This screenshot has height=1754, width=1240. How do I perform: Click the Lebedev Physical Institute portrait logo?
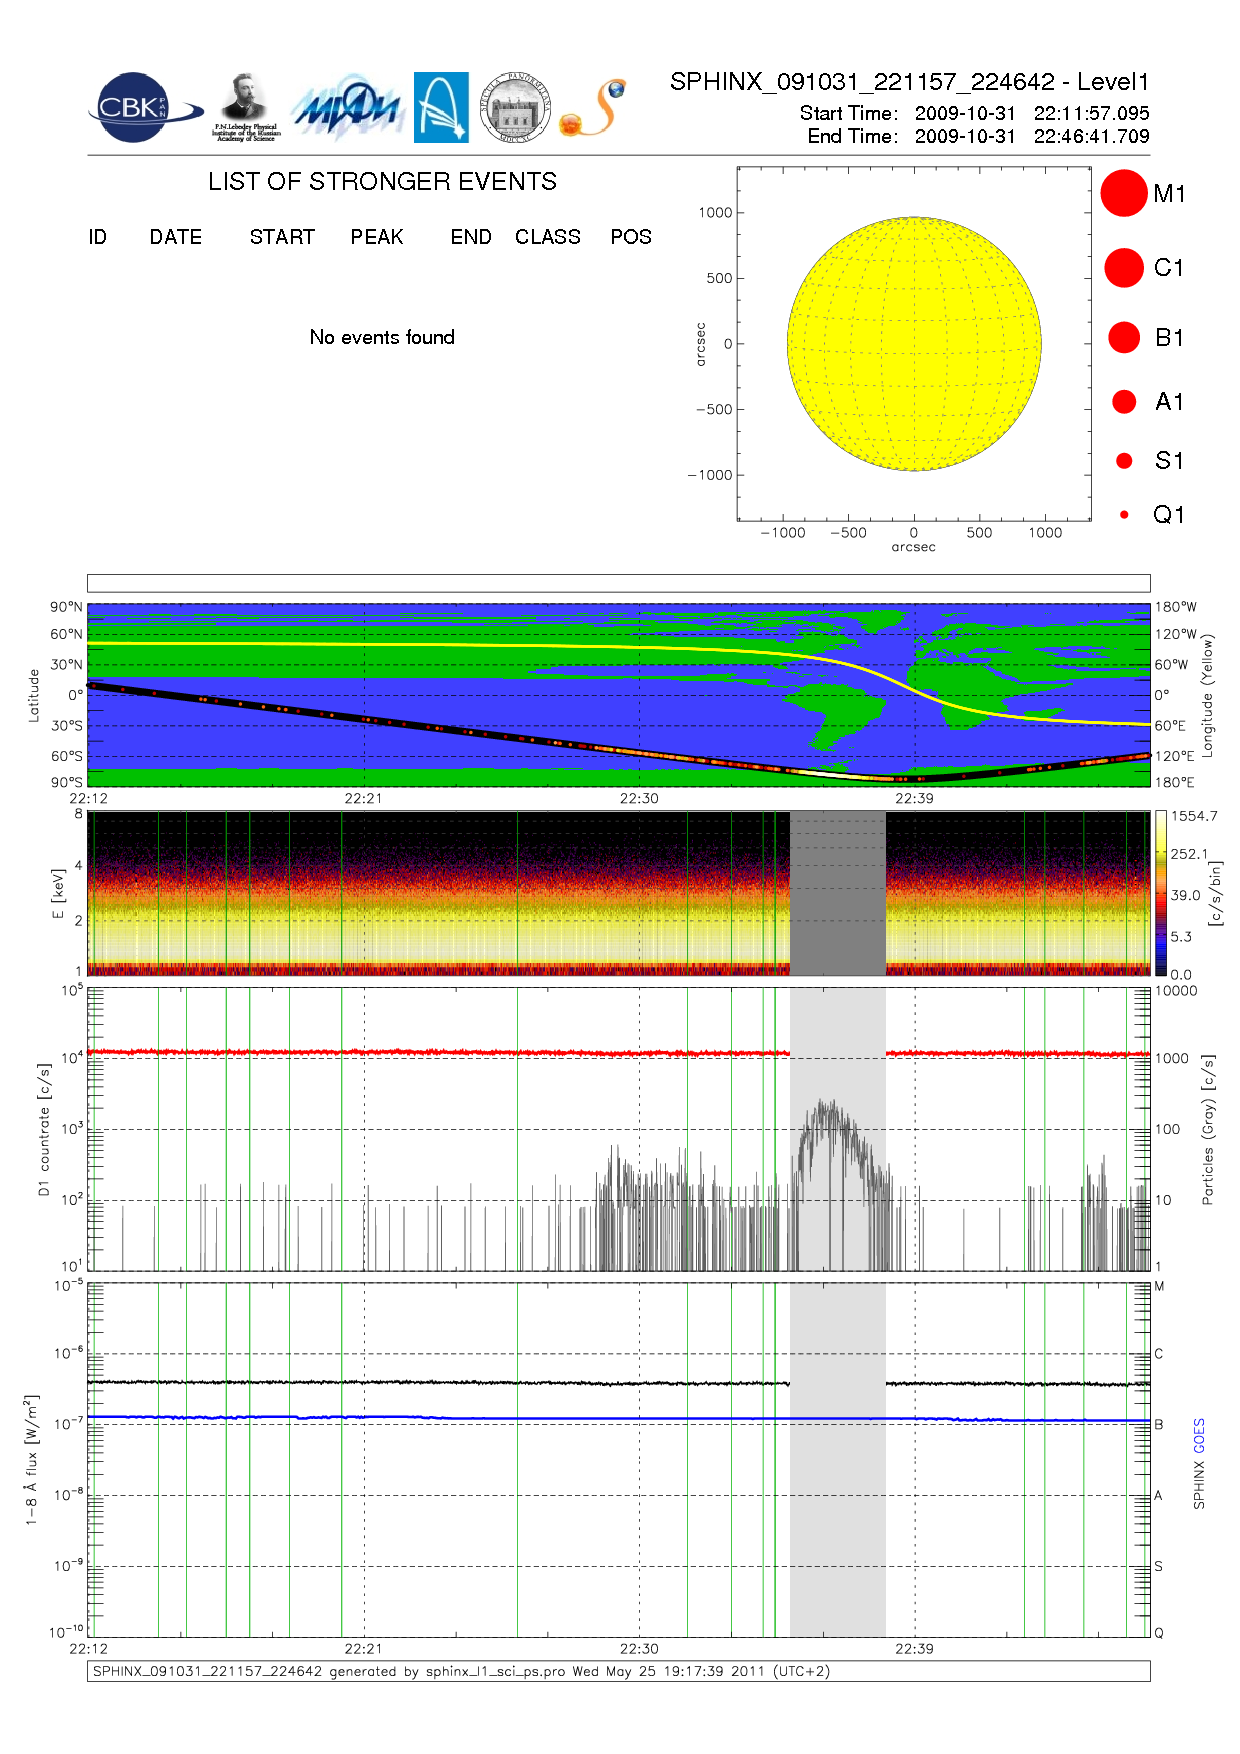click(x=246, y=107)
